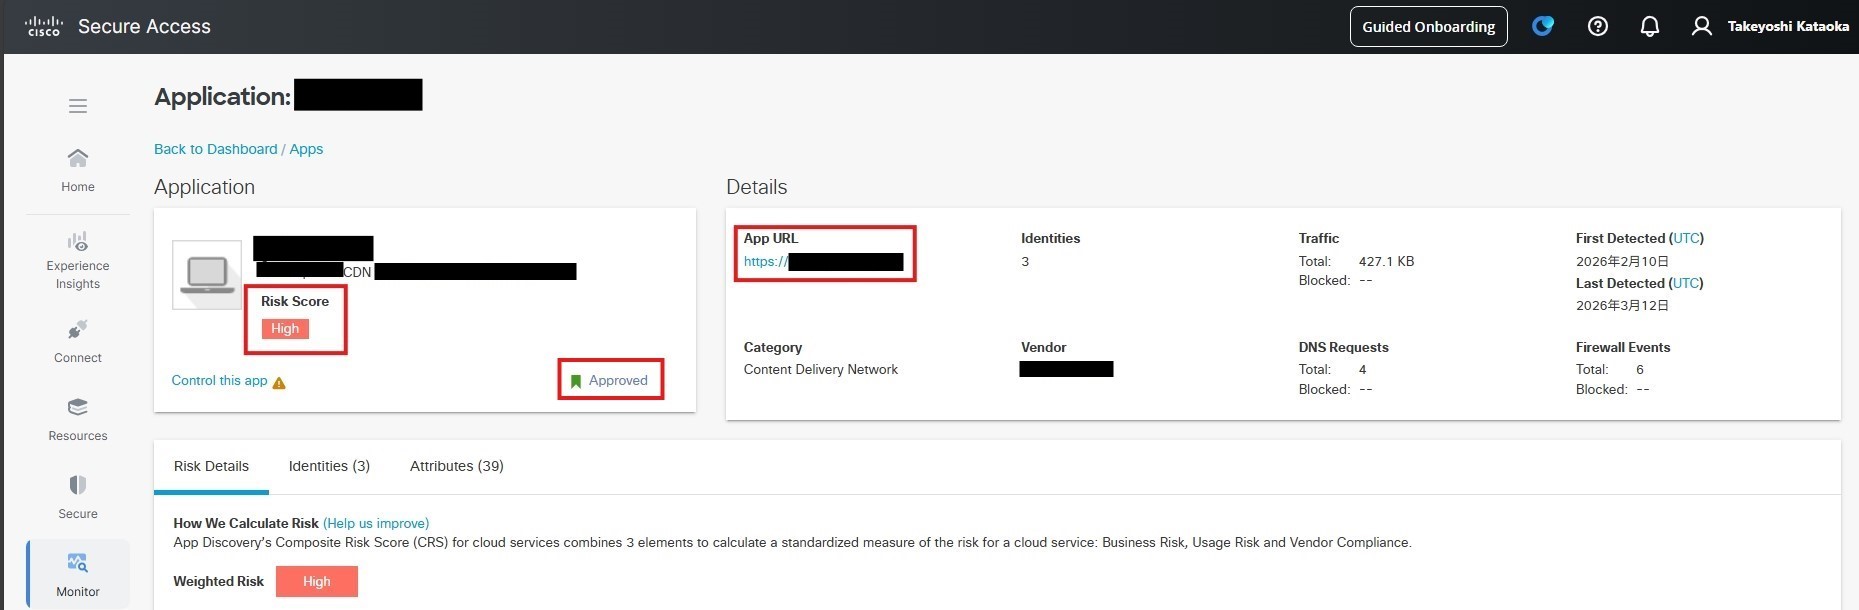The height and width of the screenshot is (610, 1859).
Task: Click the Control this app link
Action: tap(219, 381)
